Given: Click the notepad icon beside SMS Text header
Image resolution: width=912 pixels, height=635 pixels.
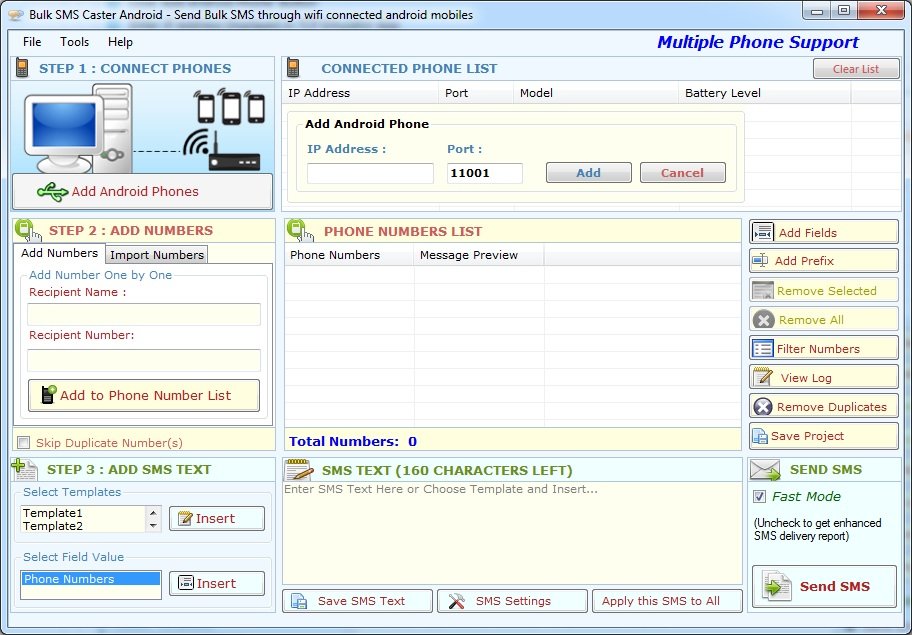Looking at the screenshot, I should click(299, 470).
